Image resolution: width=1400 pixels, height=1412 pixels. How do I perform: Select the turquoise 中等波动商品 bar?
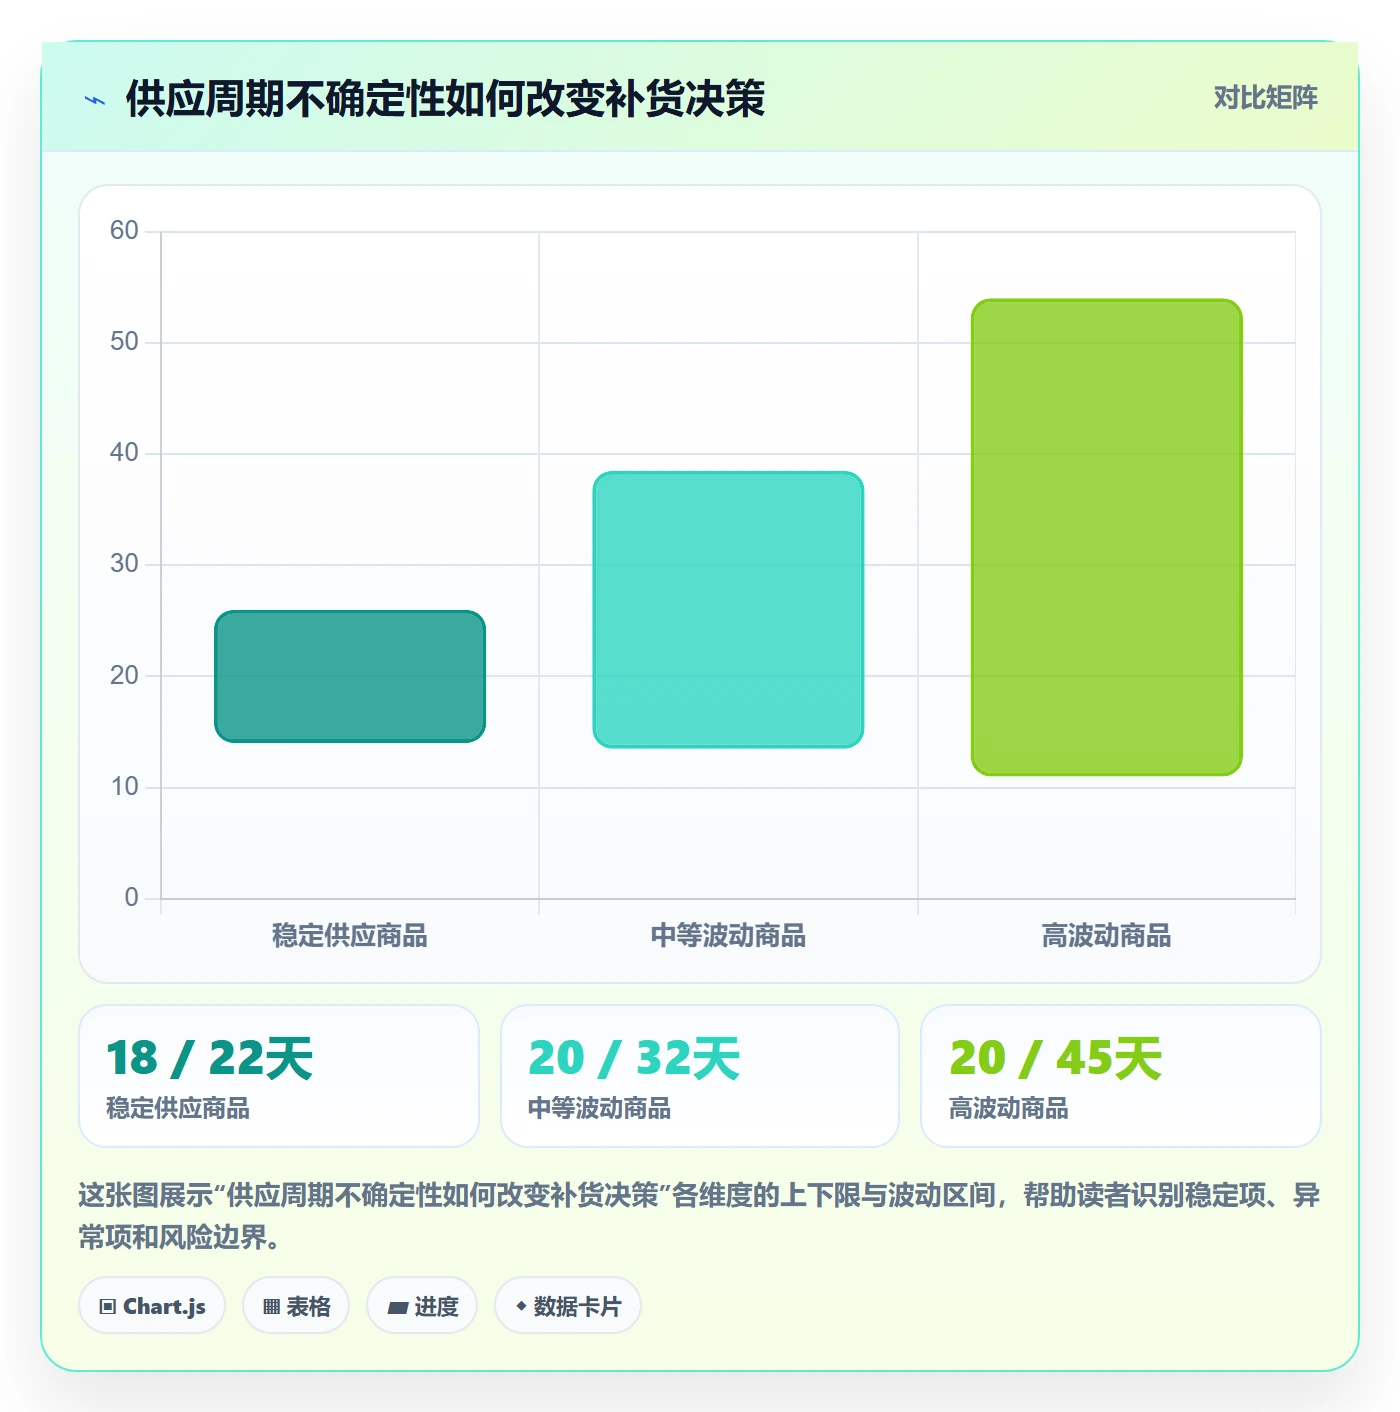tap(728, 610)
